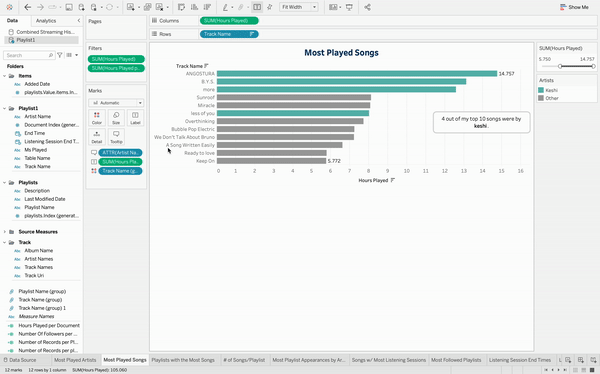
Task: Toggle the Show Me panel
Action: pos(574,7)
